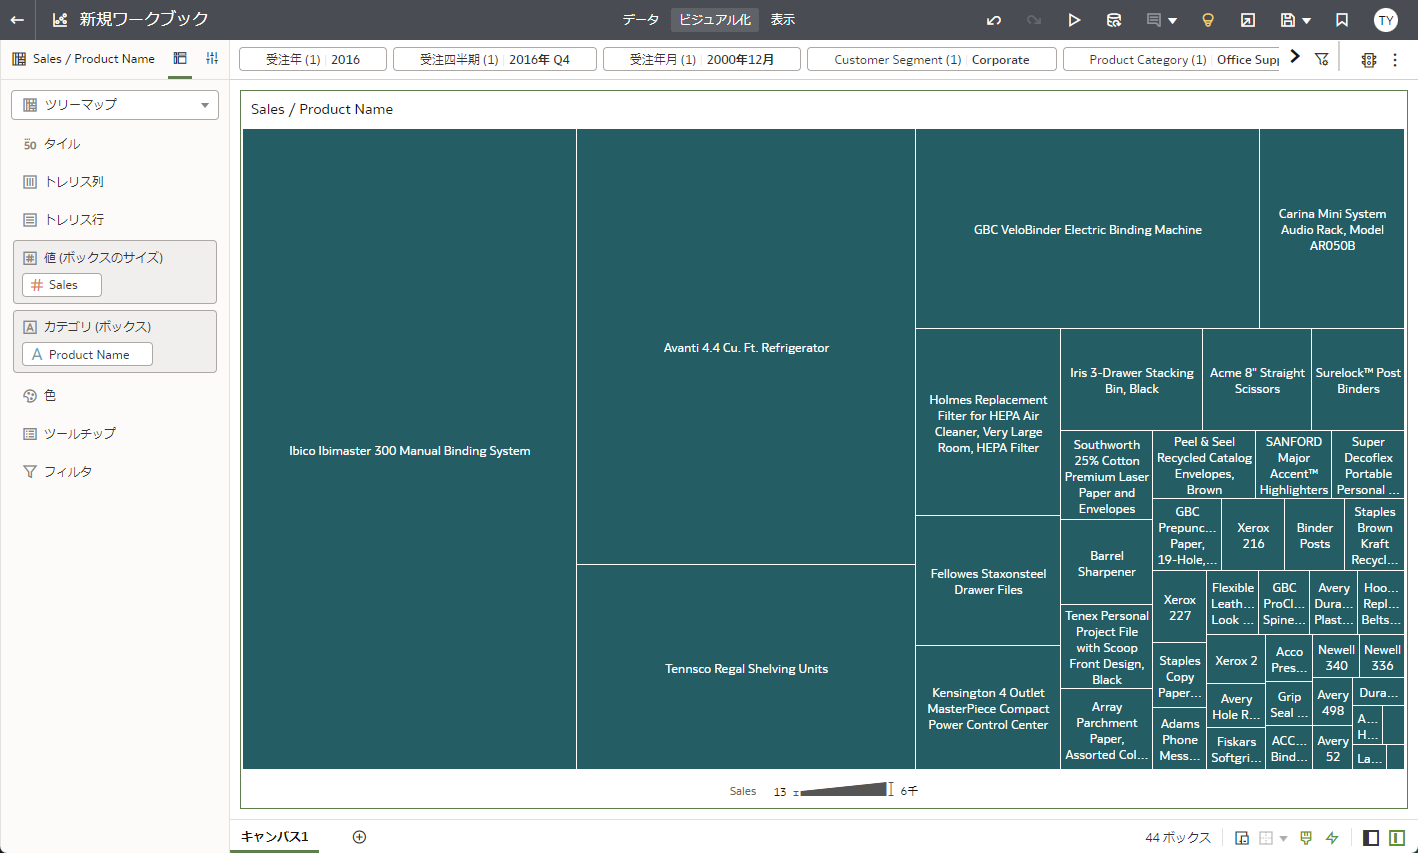Viewport: 1418px width, 853px height.
Task: Open the 受注年月 2000年12月 filter
Action: coord(702,59)
